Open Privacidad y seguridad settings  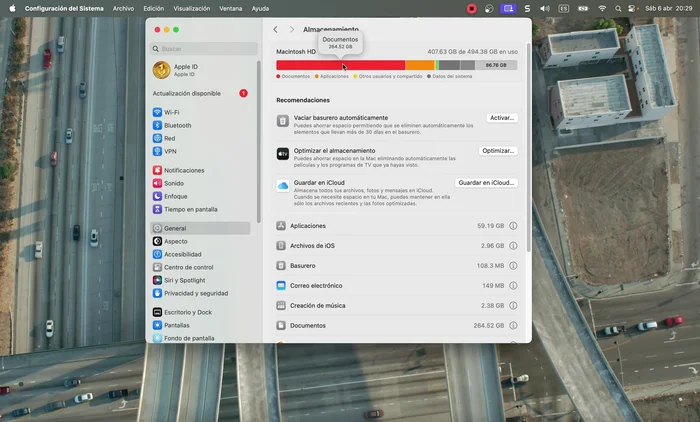coord(196,293)
